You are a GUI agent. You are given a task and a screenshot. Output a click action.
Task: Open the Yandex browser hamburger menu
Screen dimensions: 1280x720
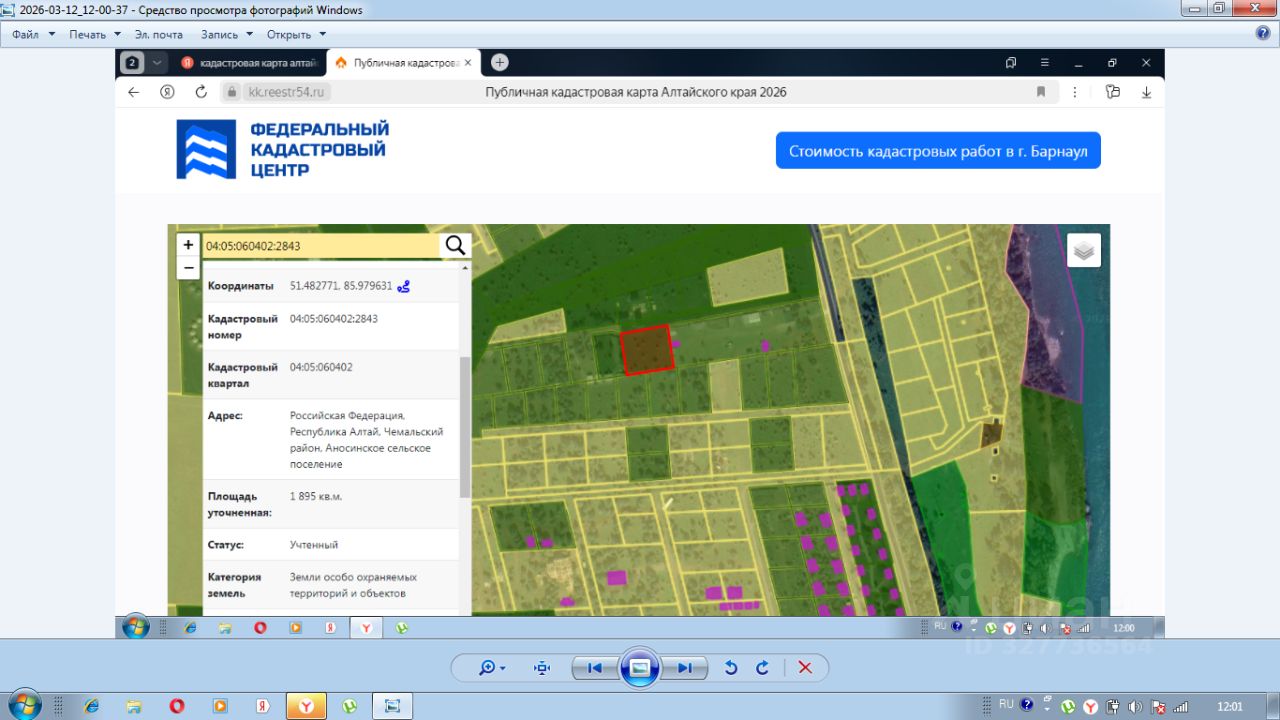coord(1044,62)
